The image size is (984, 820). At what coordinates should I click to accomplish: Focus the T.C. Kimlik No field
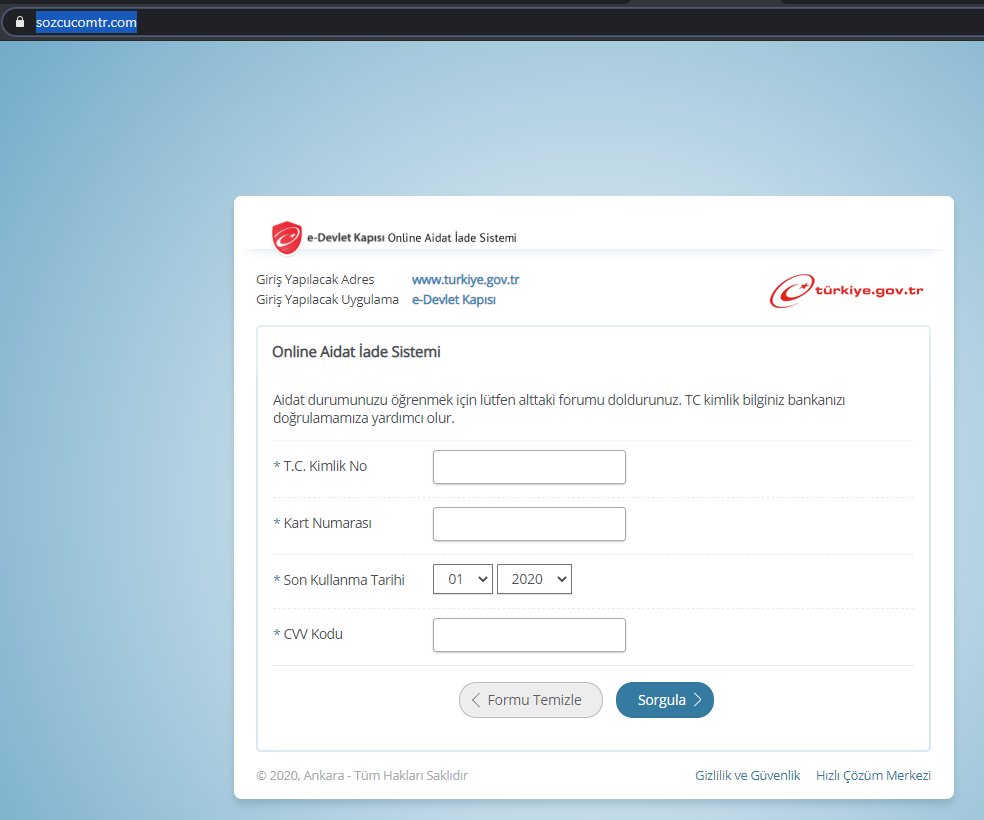point(529,467)
